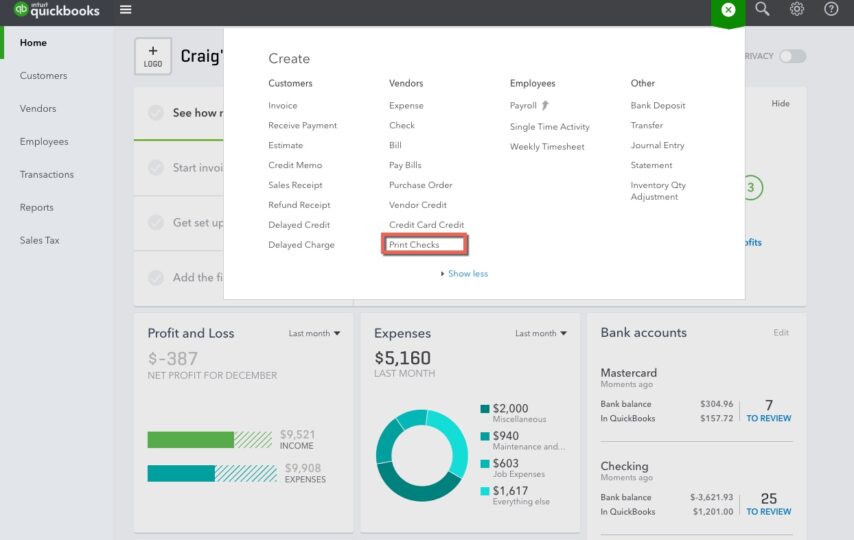Select Weekly Timesheet

547,147
